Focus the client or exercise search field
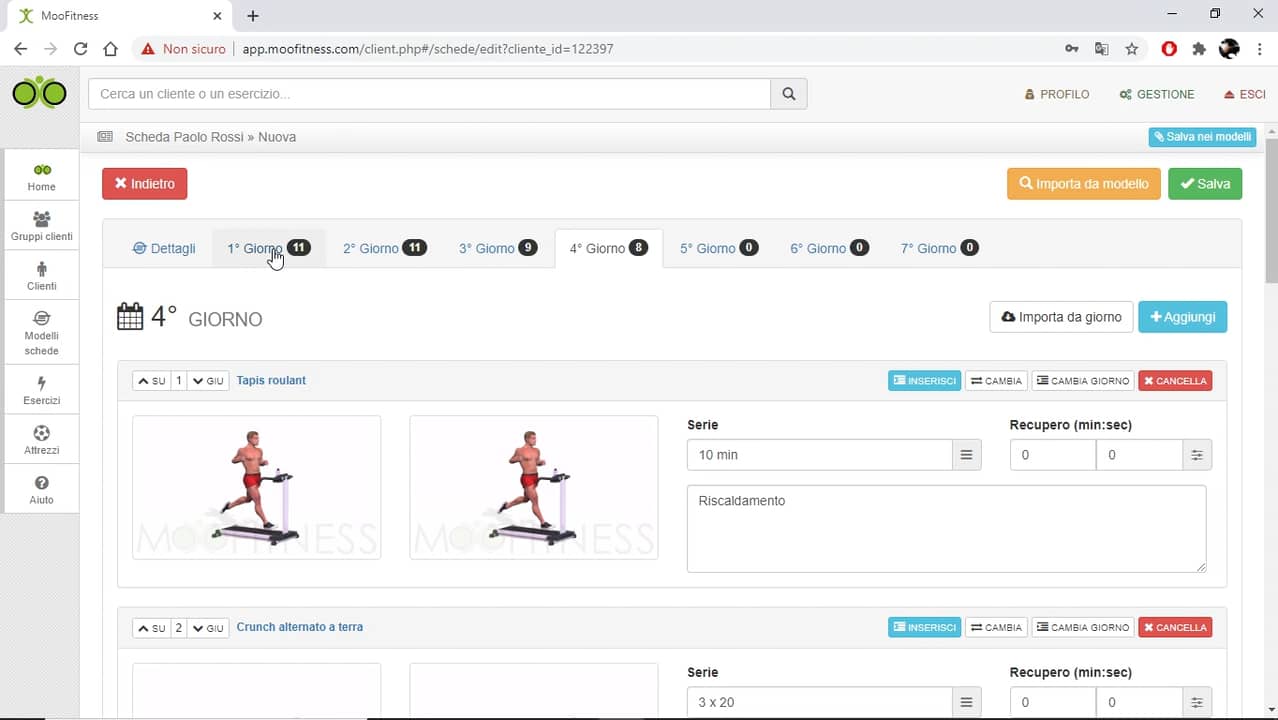 click(x=429, y=94)
